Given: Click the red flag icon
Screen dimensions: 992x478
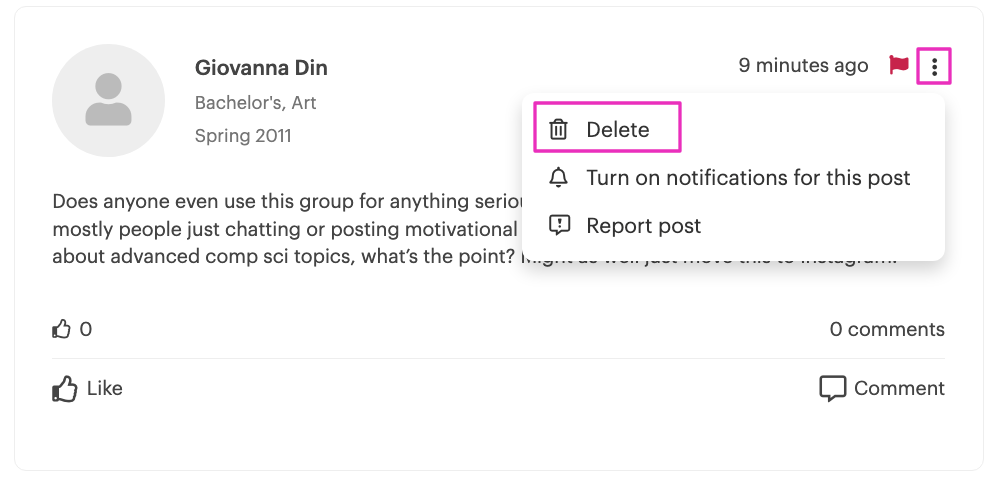Looking at the screenshot, I should point(898,66).
